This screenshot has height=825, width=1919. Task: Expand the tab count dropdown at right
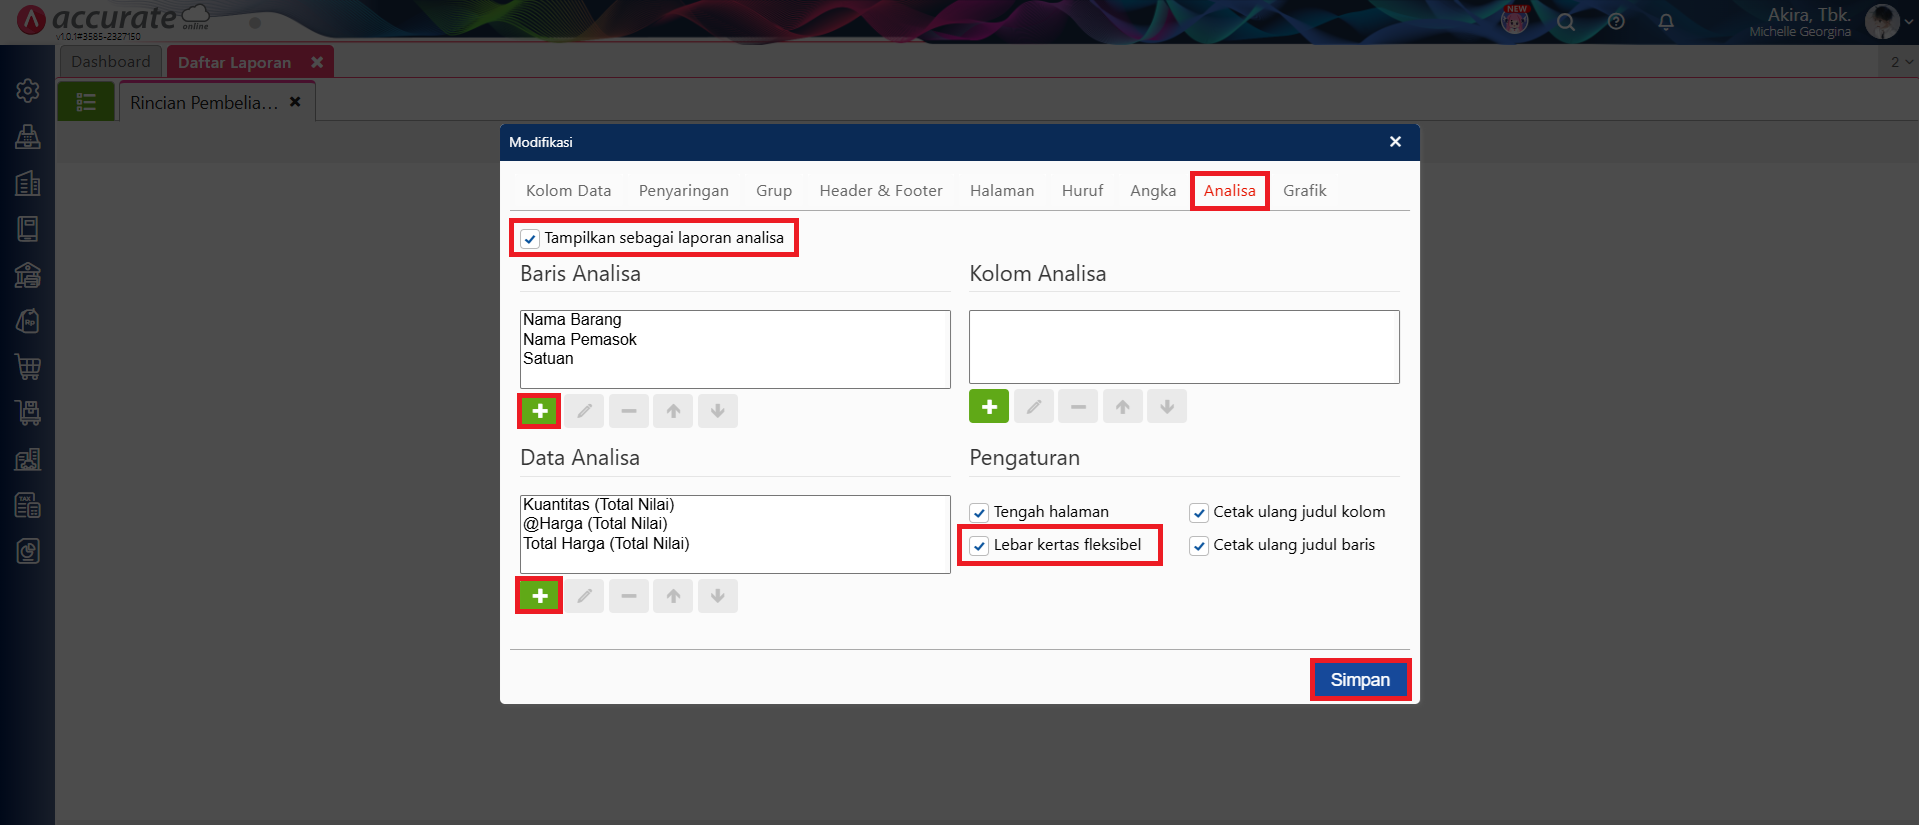click(x=1900, y=62)
